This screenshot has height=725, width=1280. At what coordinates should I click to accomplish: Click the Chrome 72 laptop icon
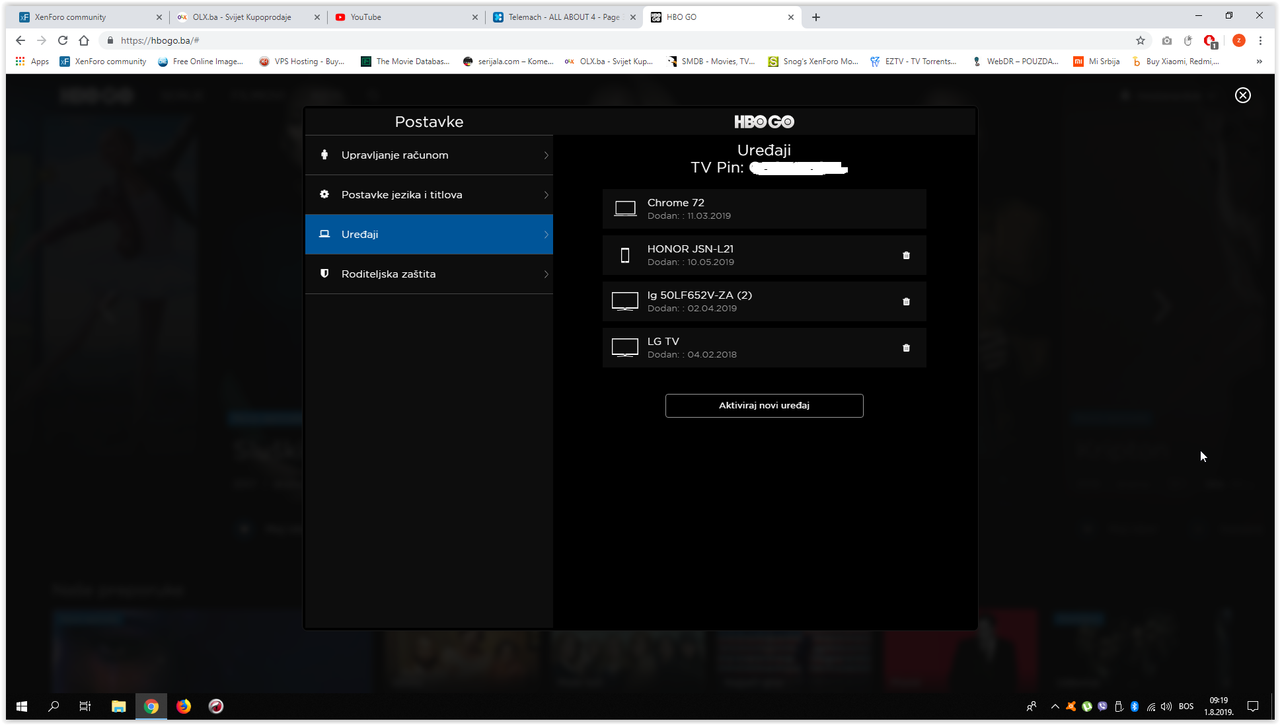tap(625, 209)
